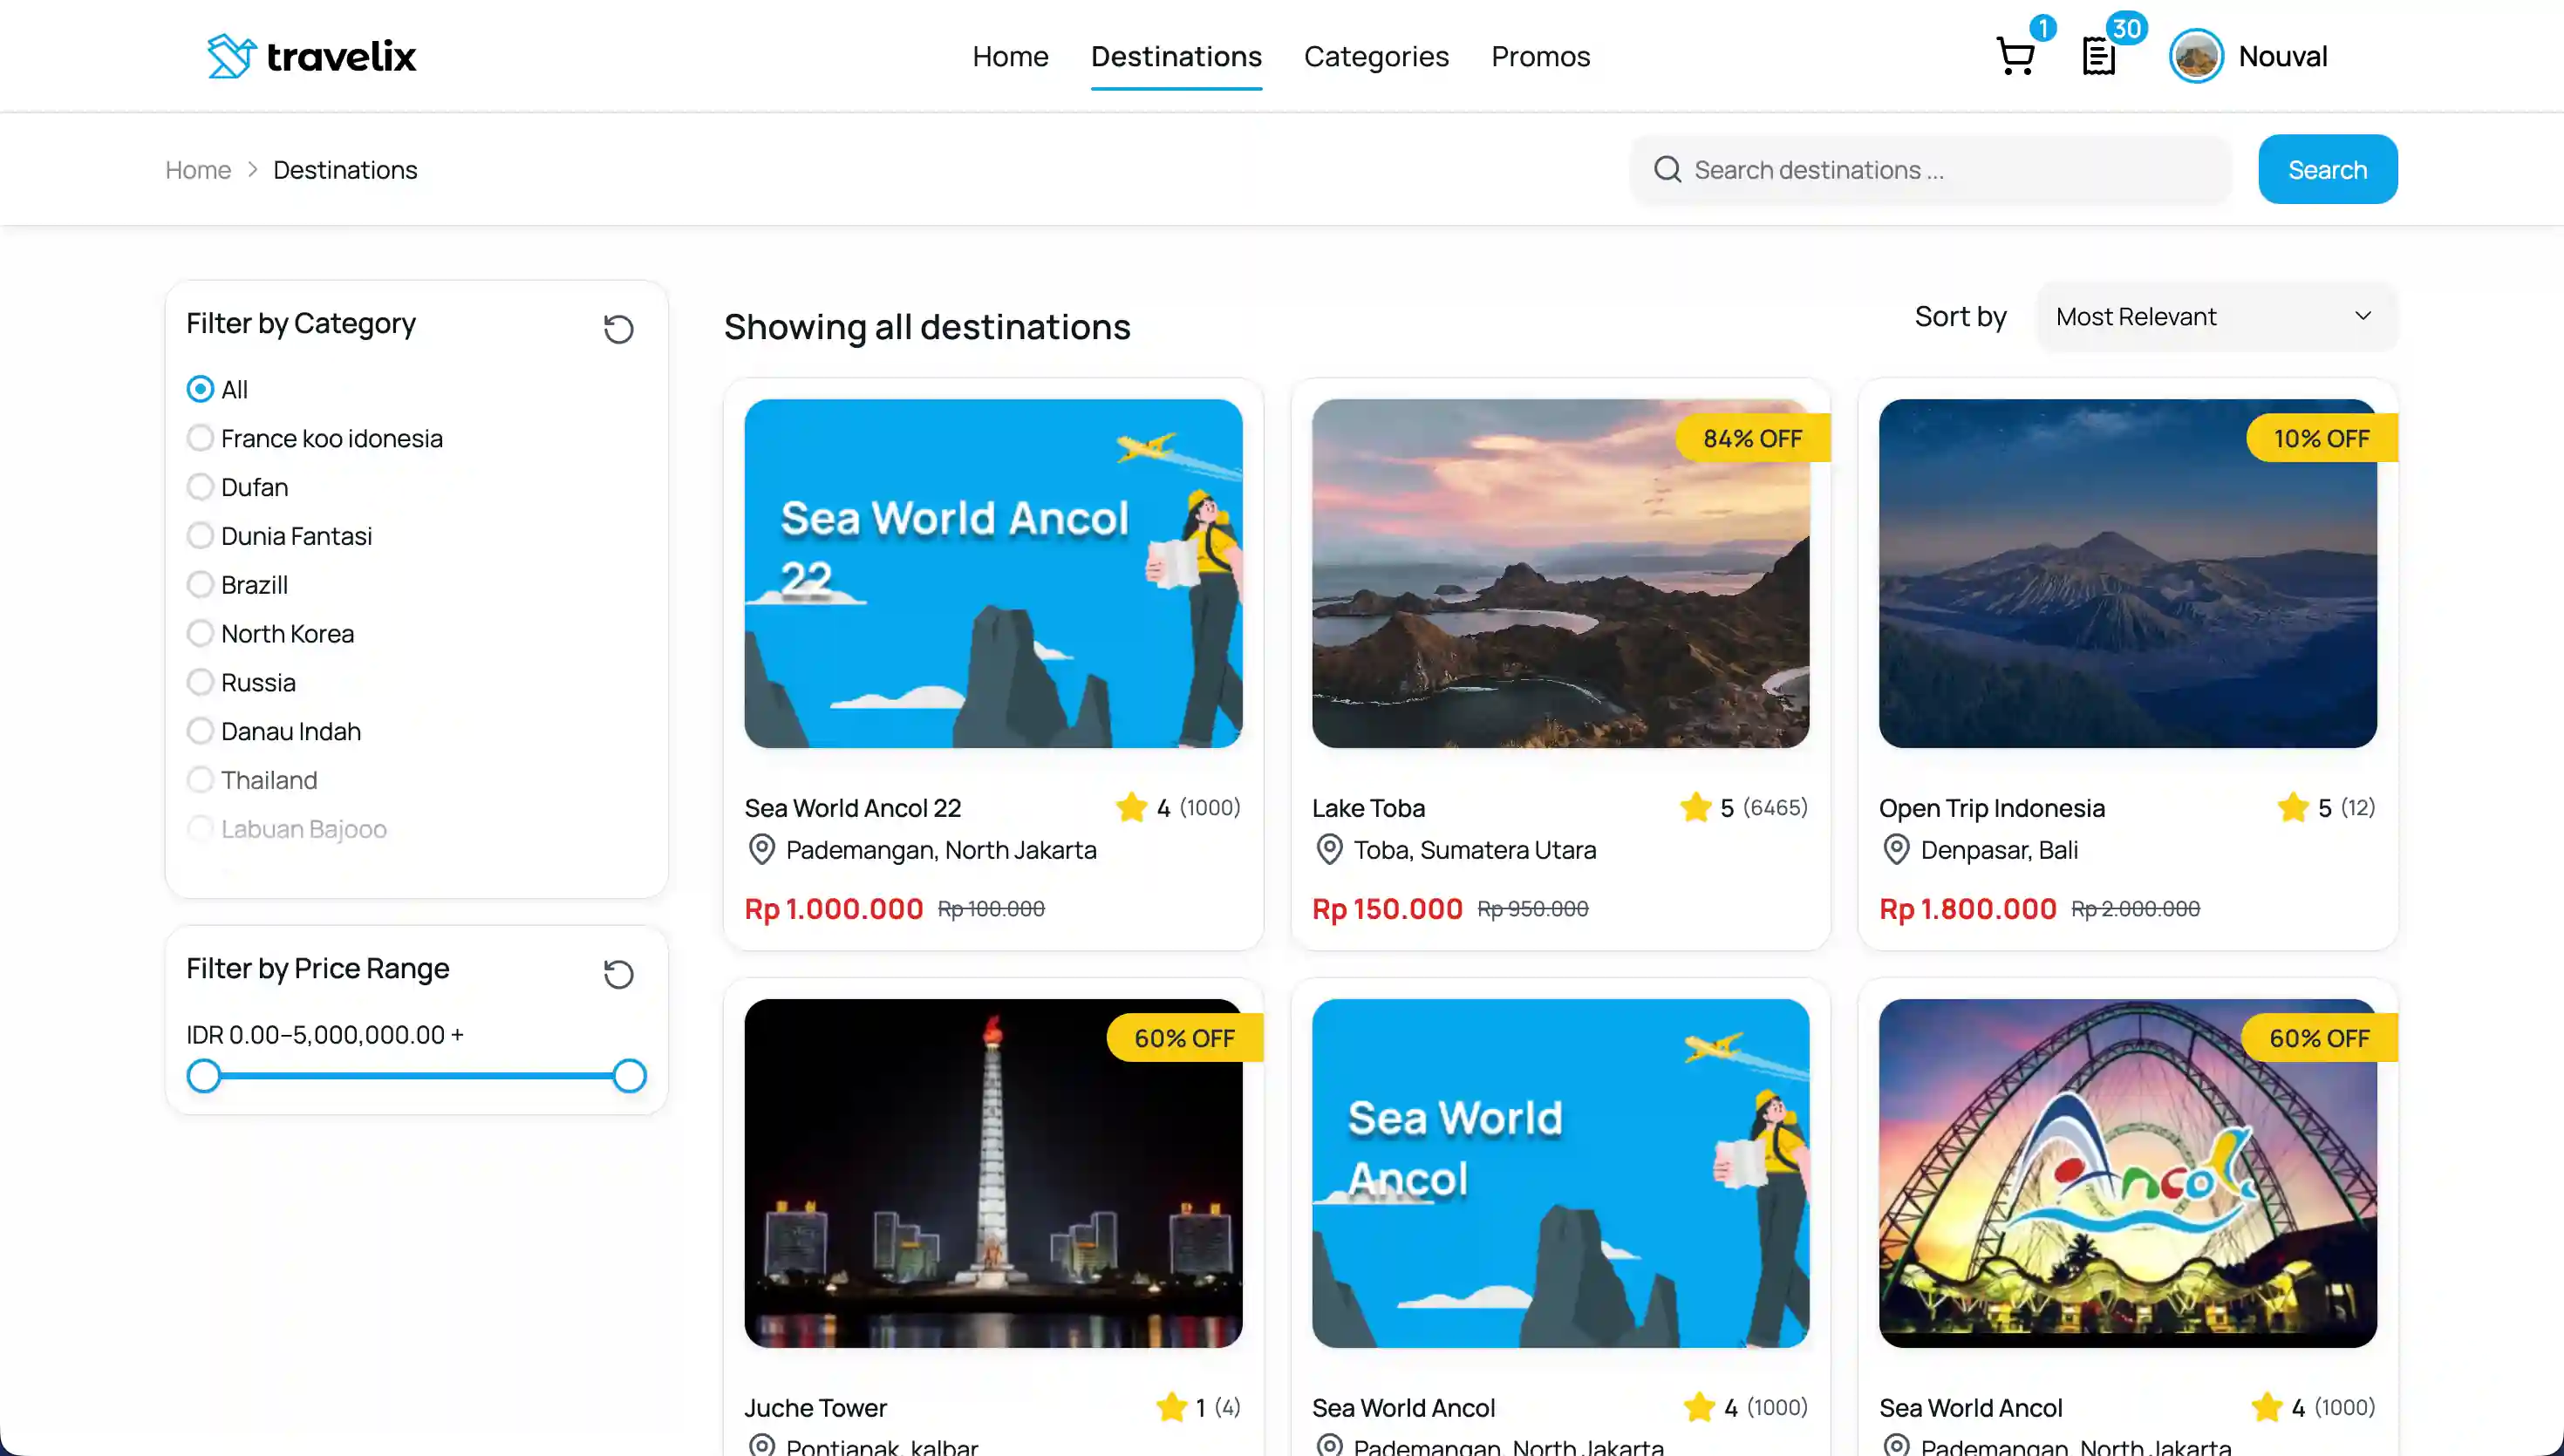Click Home breadcrumb link

pyautogui.click(x=198, y=170)
